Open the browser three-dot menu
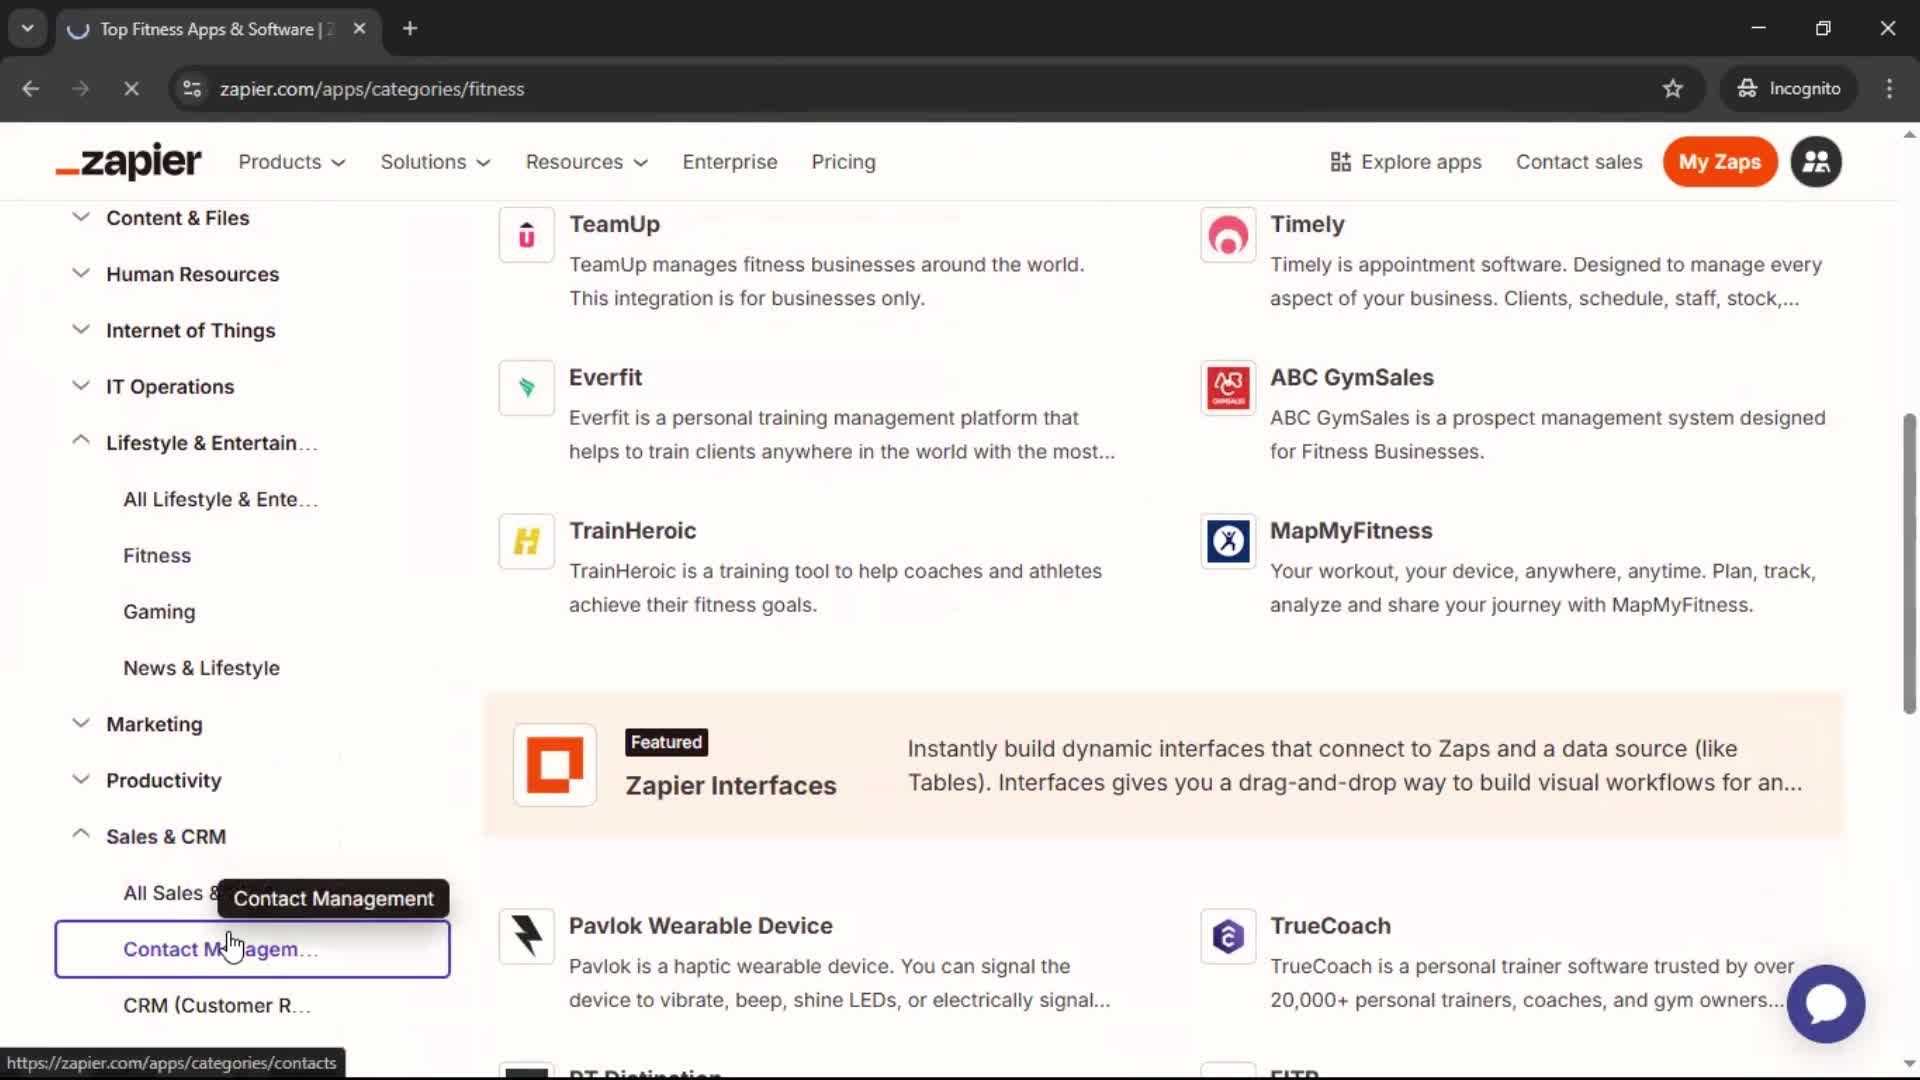Viewport: 1920px width, 1080px height. pyautogui.click(x=1889, y=89)
